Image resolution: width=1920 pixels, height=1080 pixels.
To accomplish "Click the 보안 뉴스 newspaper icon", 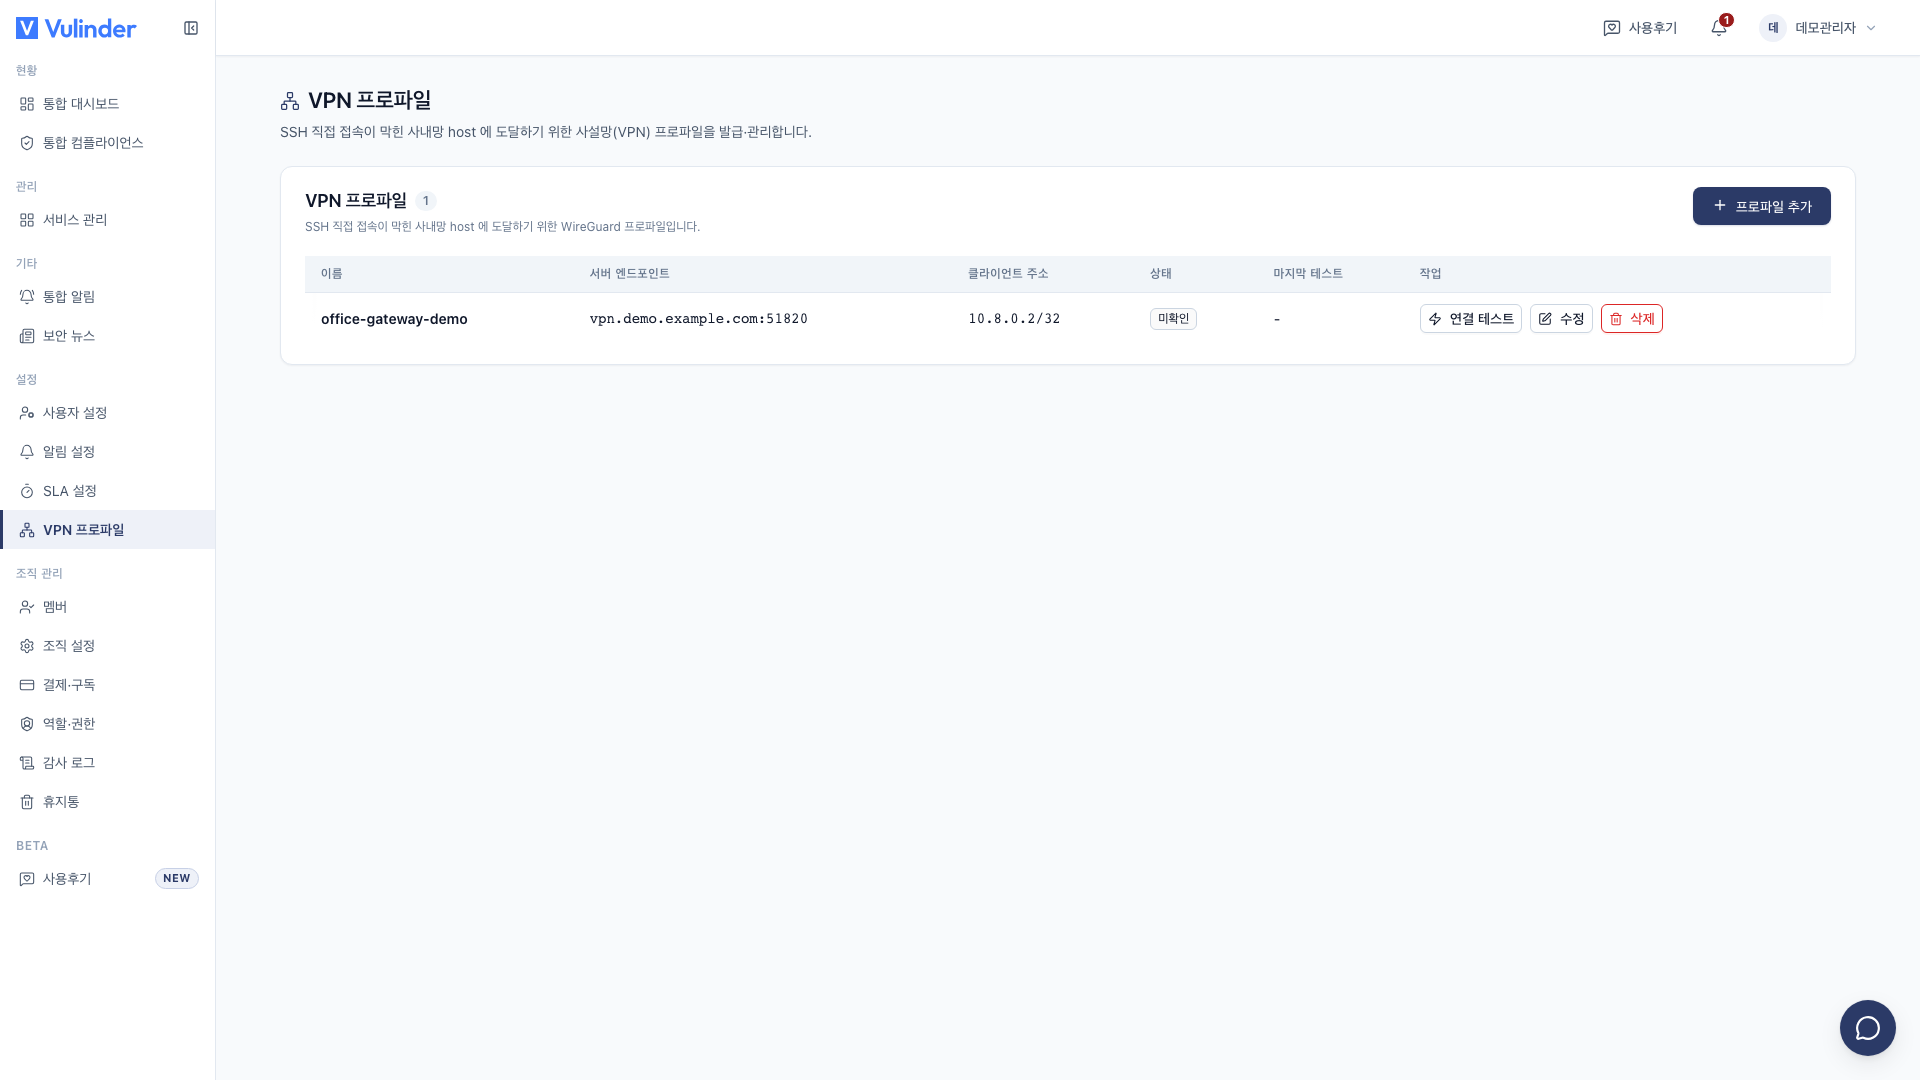I will (x=27, y=336).
